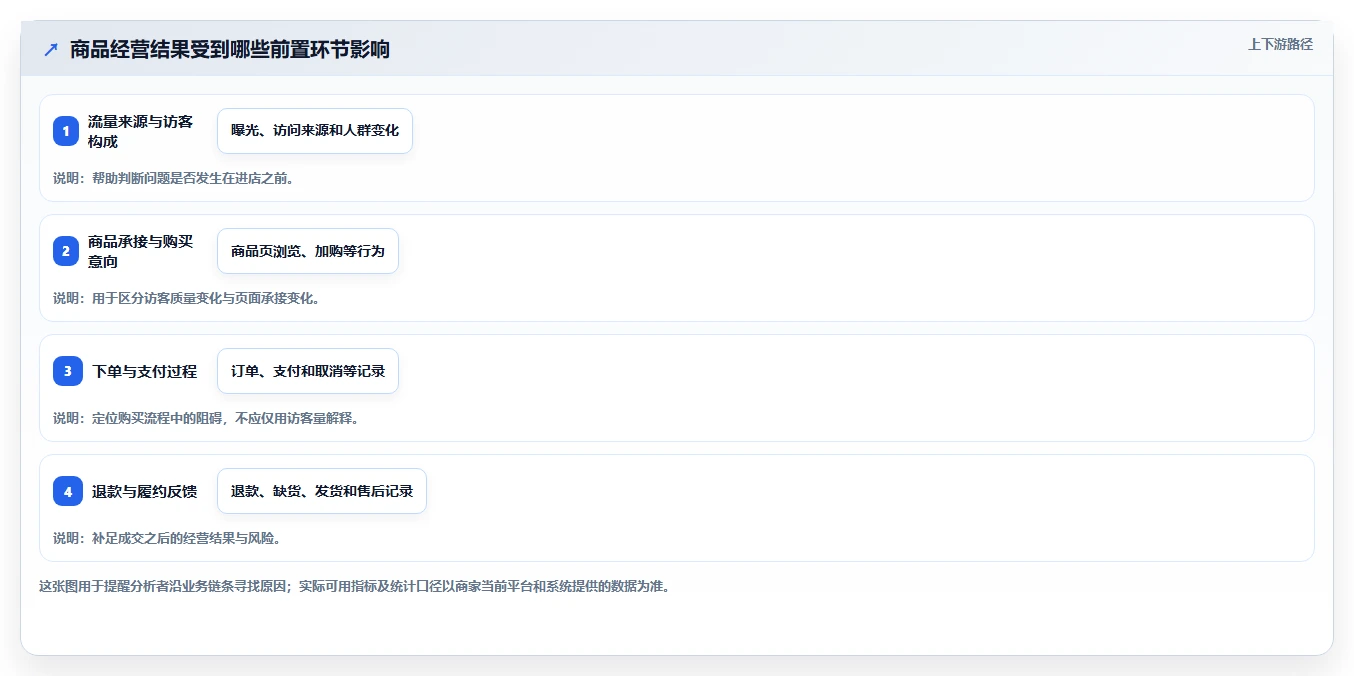The width and height of the screenshot is (1354, 676).
Task: Click the 商品页浏览、加购等行为 chip
Action: pyautogui.click(x=308, y=251)
